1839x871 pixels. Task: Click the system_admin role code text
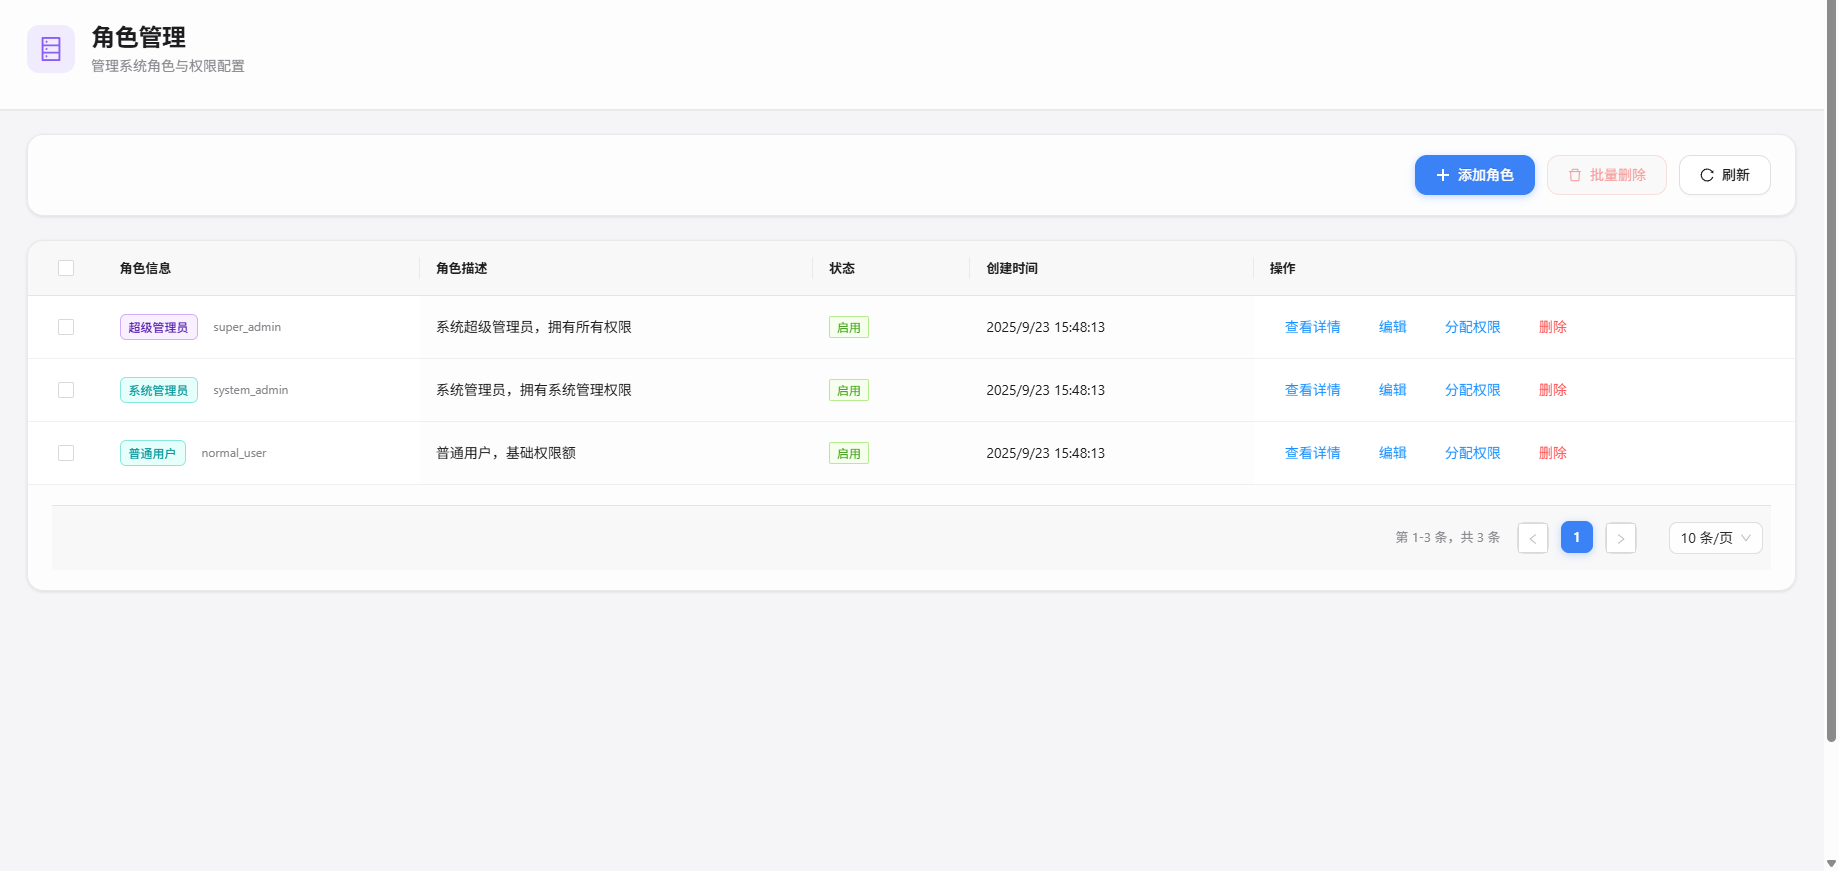click(x=251, y=390)
